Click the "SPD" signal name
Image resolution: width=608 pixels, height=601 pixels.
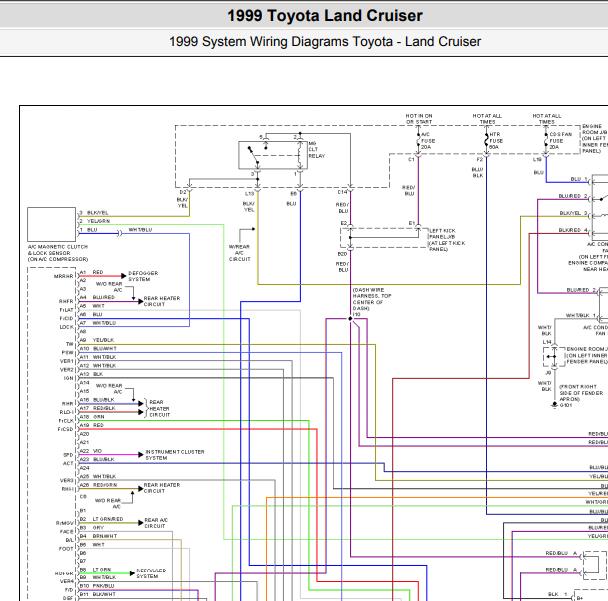[68, 455]
